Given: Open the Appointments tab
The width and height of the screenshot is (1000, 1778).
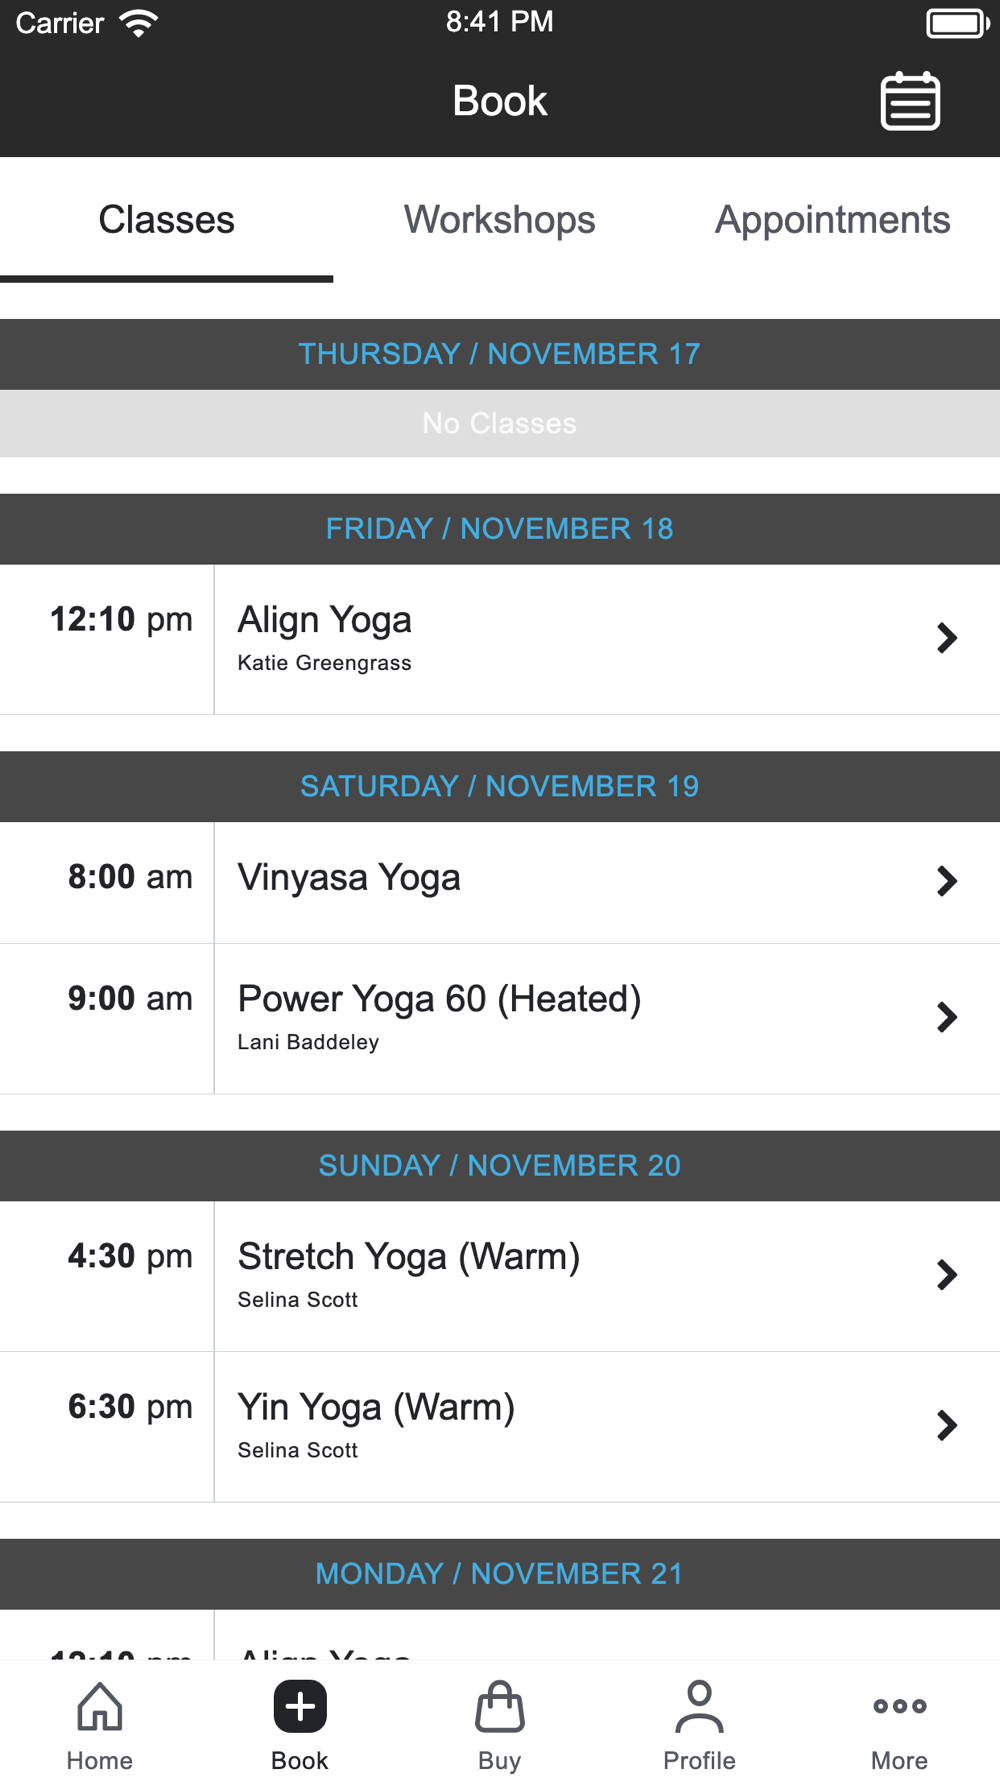Looking at the screenshot, I should click(832, 220).
